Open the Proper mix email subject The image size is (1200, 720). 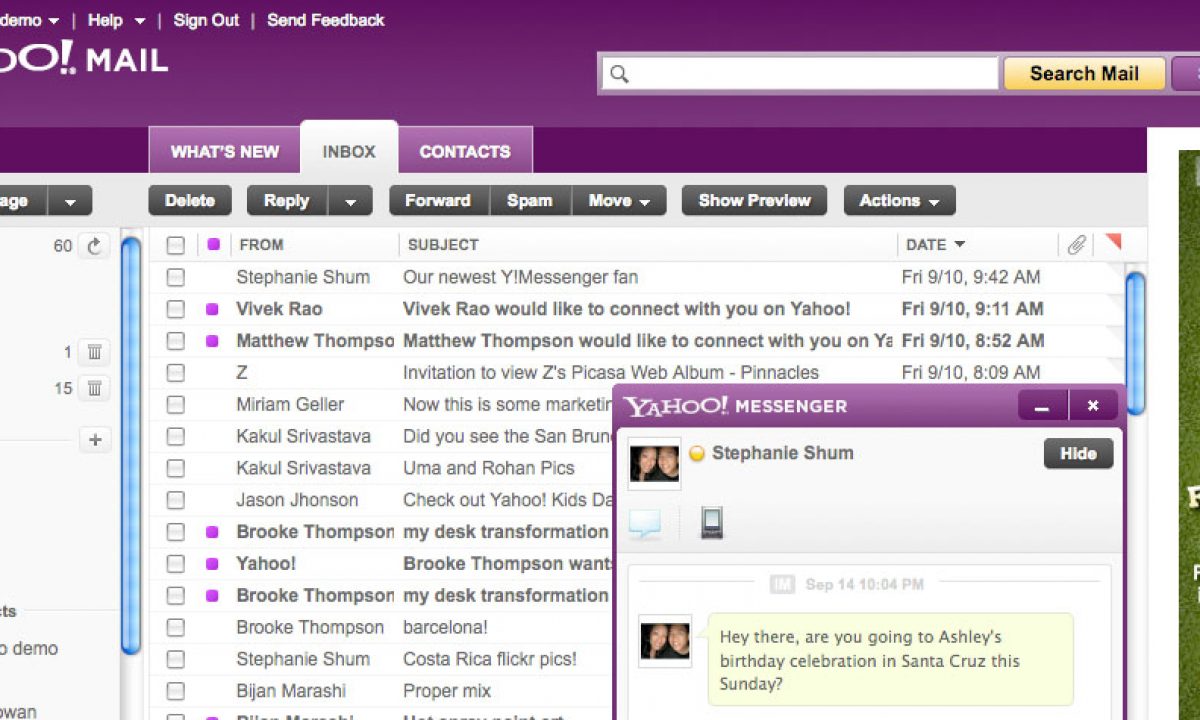pyautogui.click(x=447, y=691)
